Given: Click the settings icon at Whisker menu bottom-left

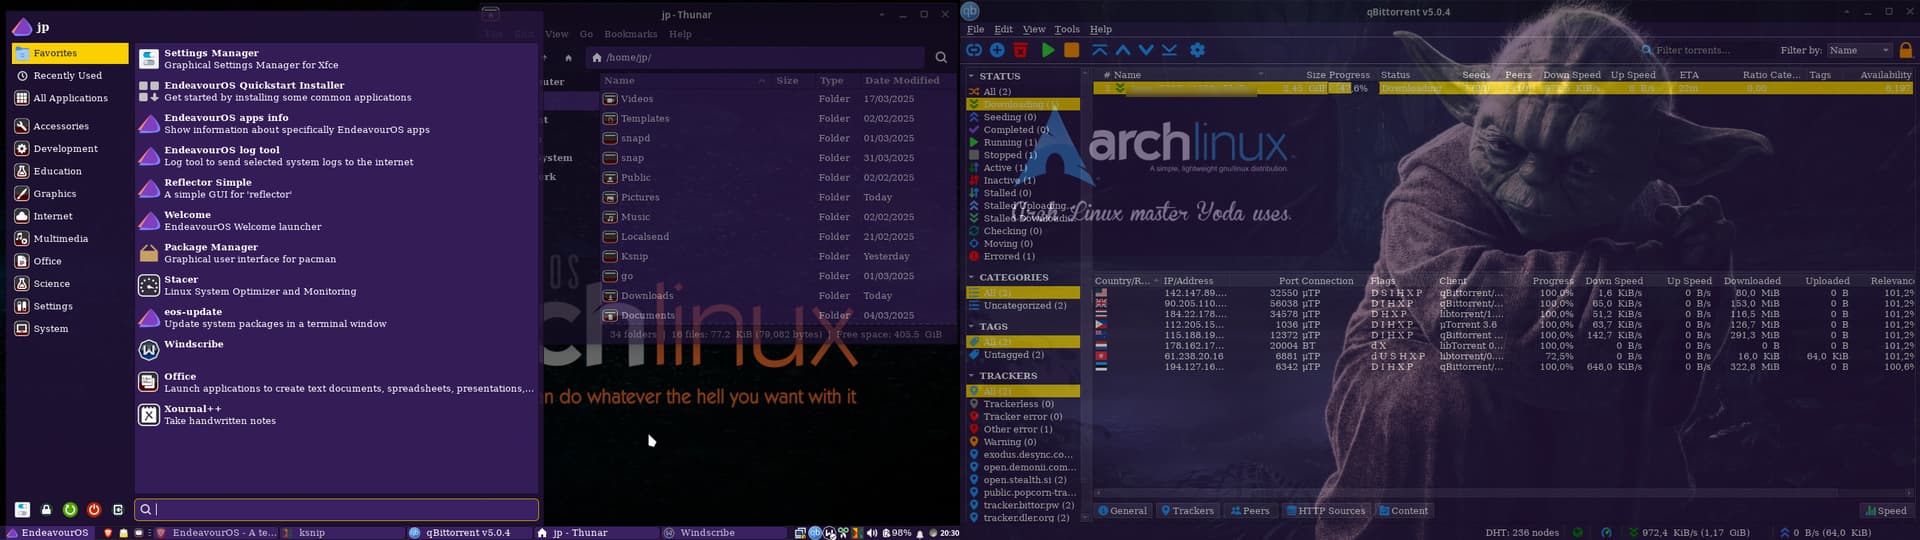Looking at the screenshot, I should [x=22, y=510].
